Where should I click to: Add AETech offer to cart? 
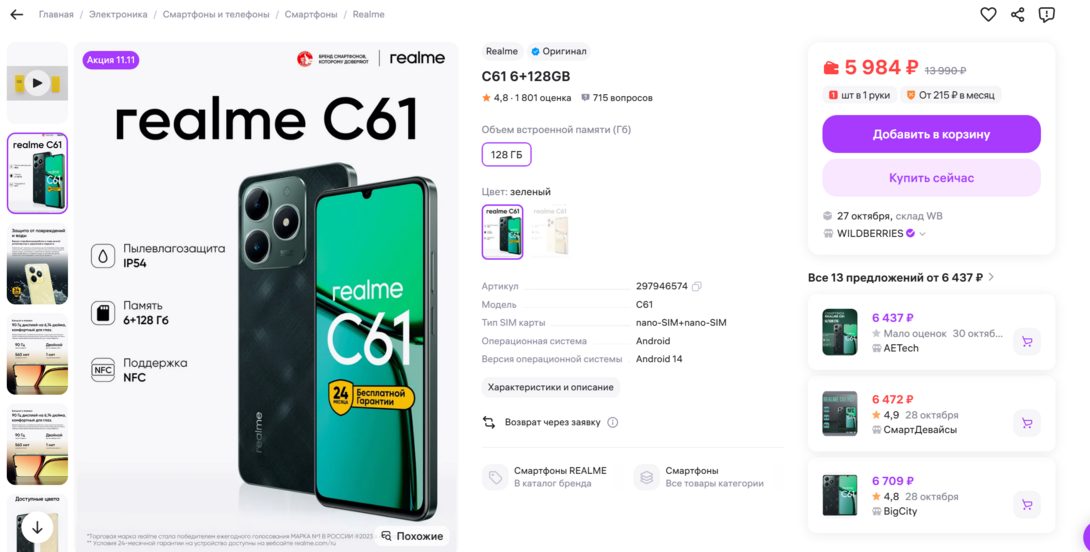[1027, 341]
